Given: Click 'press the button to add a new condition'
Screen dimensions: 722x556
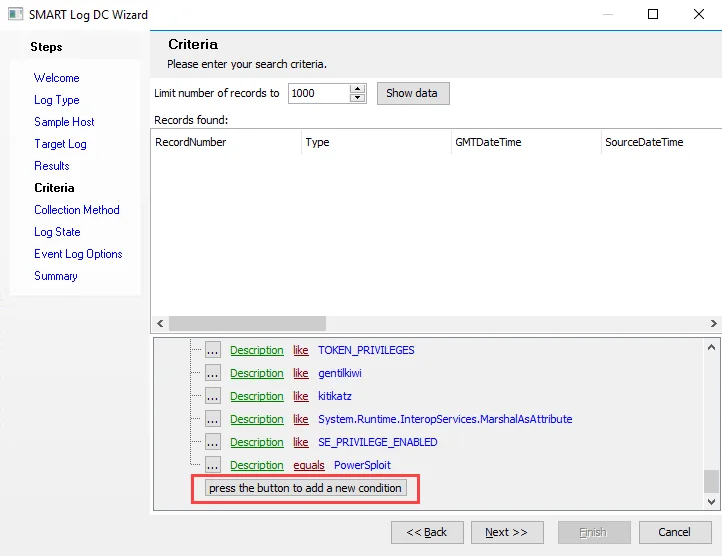Looking at the screenshot, I should [x=306, y=488].
